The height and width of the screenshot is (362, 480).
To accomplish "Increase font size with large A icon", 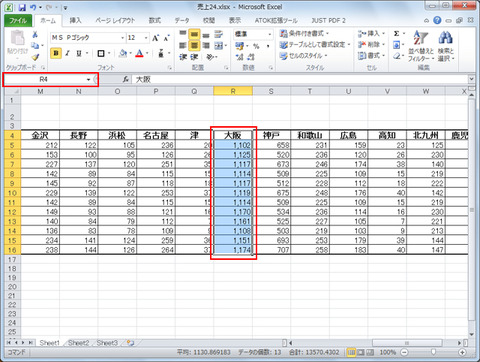I will [x=156, y=38].
